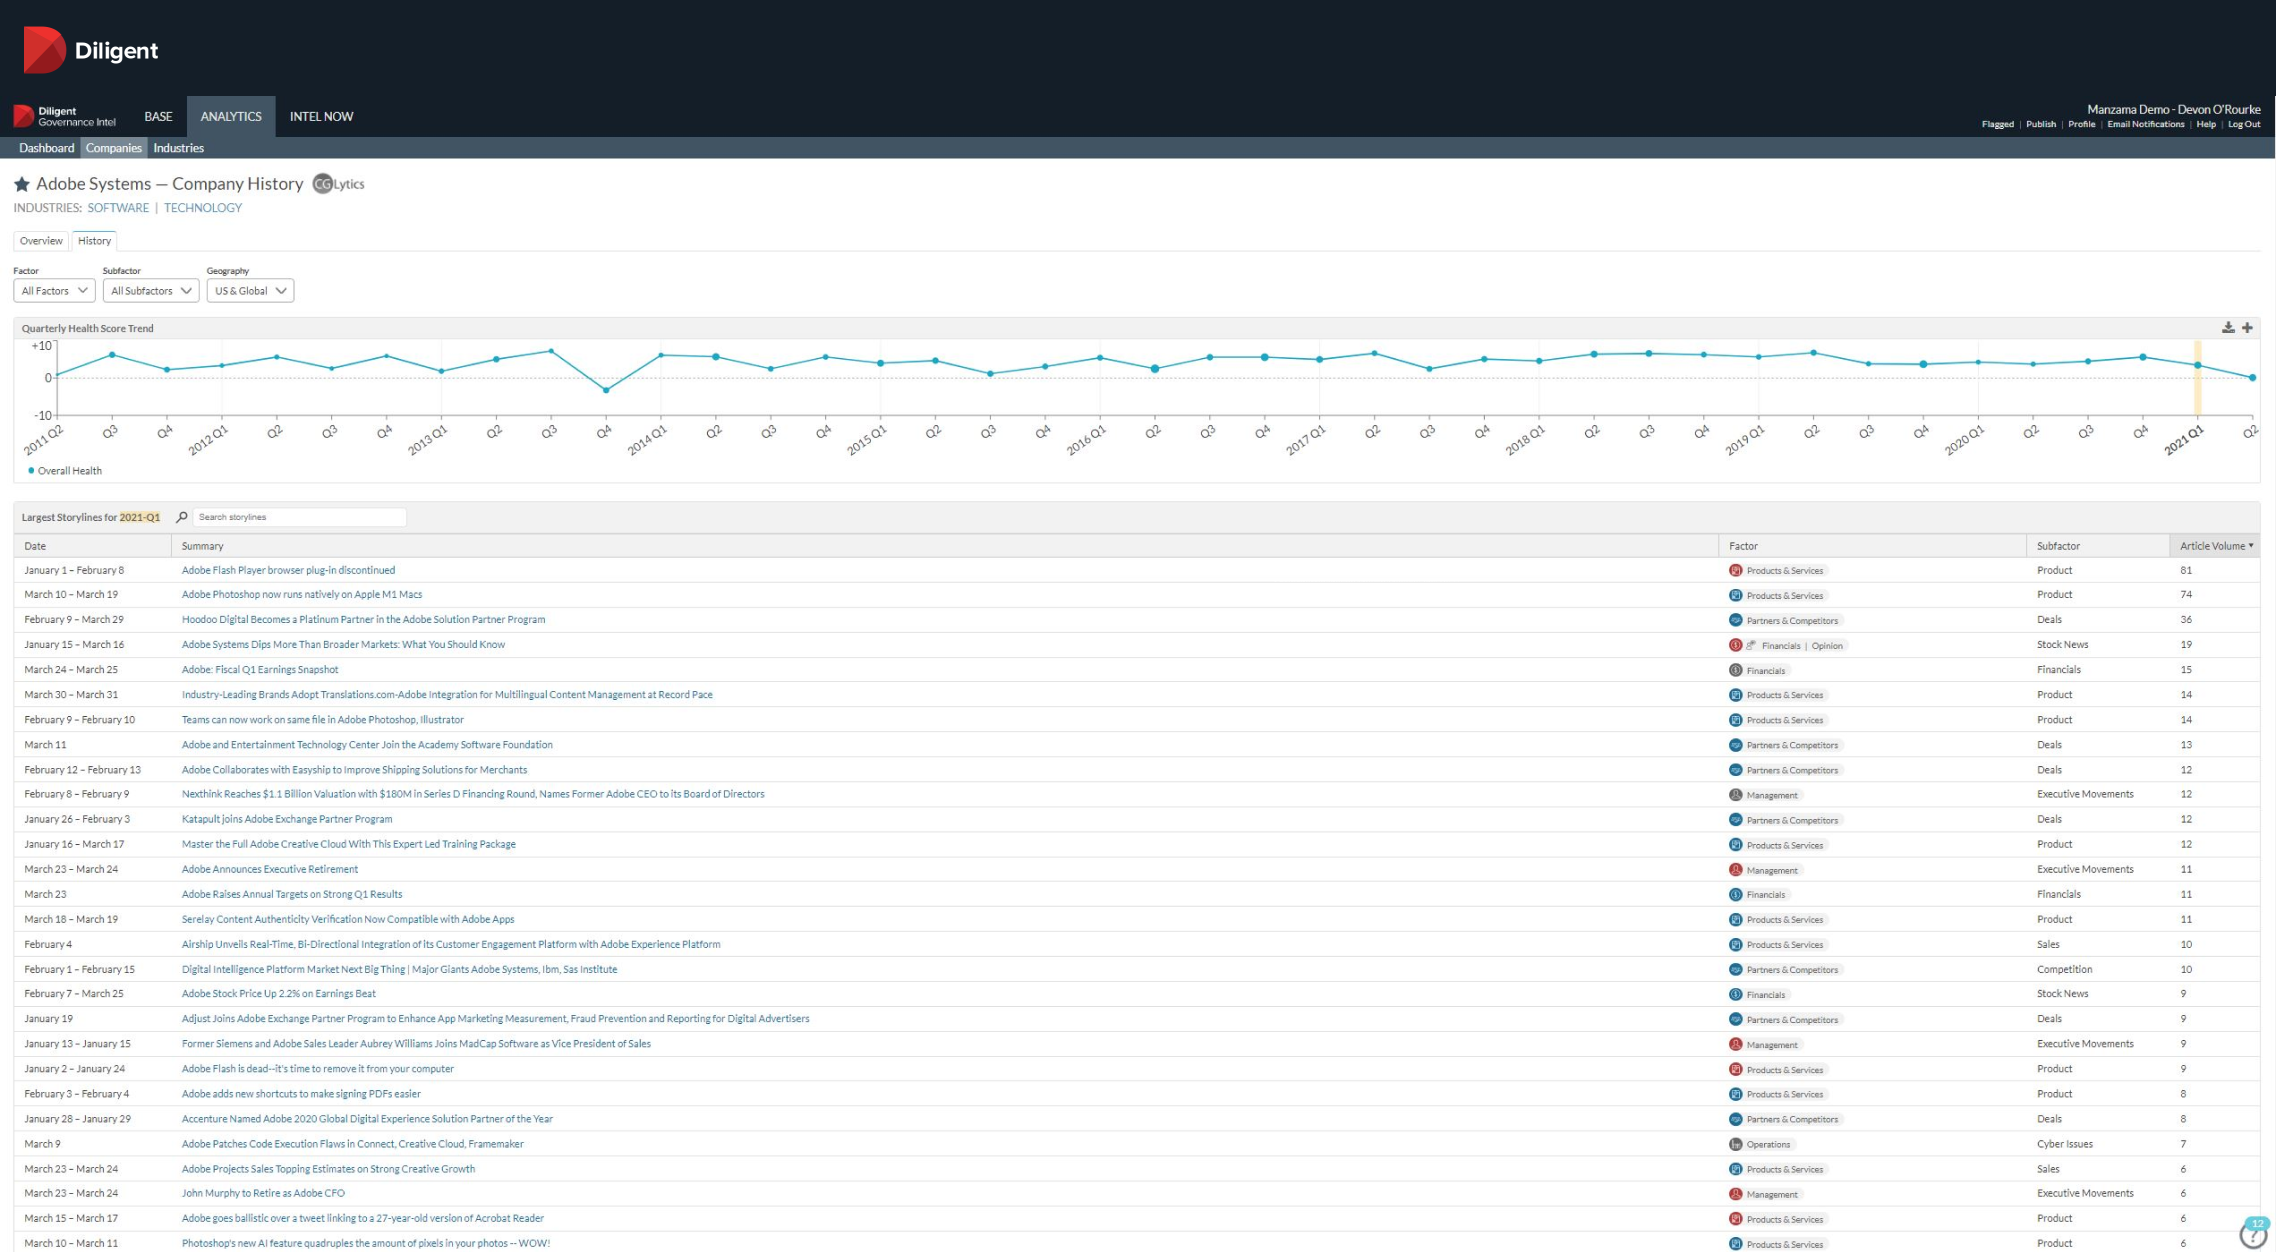Image resolution: width=2276 pixels, height=1254 pixels.
Task: Toggle the favorite star beside Adobe Systems
Action: coord(22,184)
